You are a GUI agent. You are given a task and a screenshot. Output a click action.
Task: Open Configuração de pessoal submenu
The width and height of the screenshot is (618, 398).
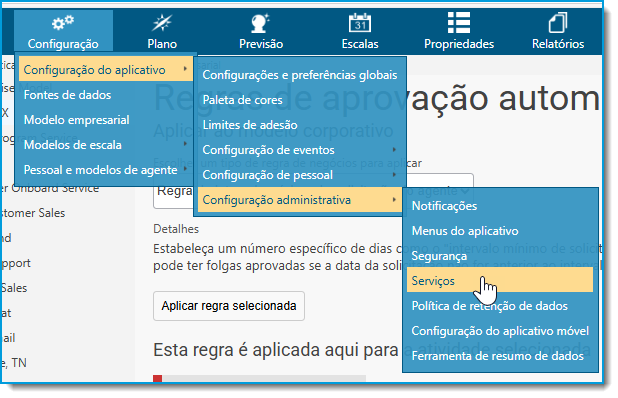tap(300, 175)
